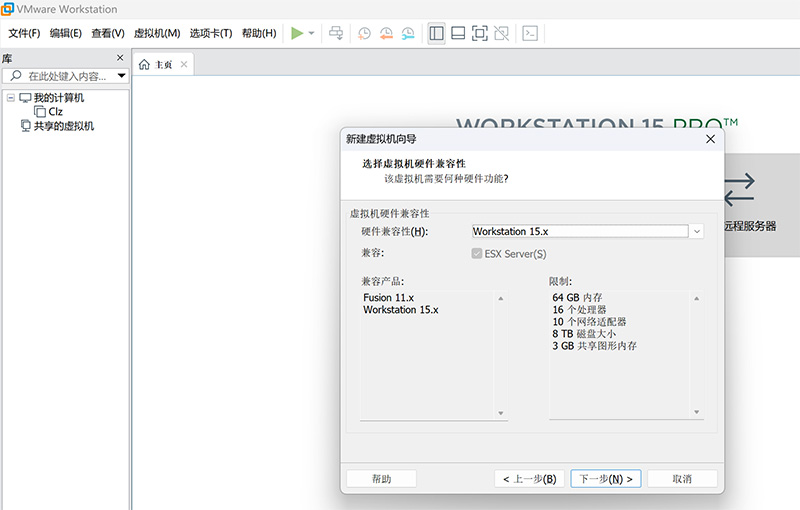Proceed with 下一步(N) button

(x=606, y=479)
